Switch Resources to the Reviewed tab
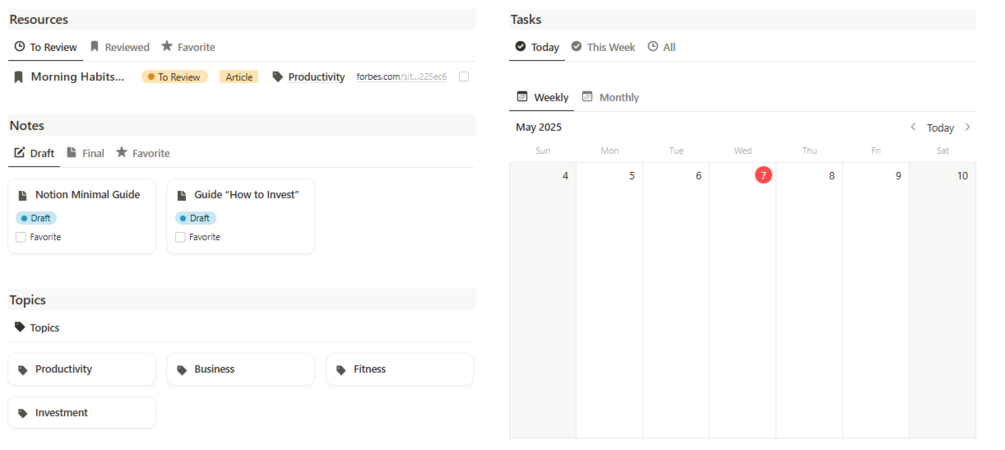This screenshot has width=1005, height=450. point(120,47)
